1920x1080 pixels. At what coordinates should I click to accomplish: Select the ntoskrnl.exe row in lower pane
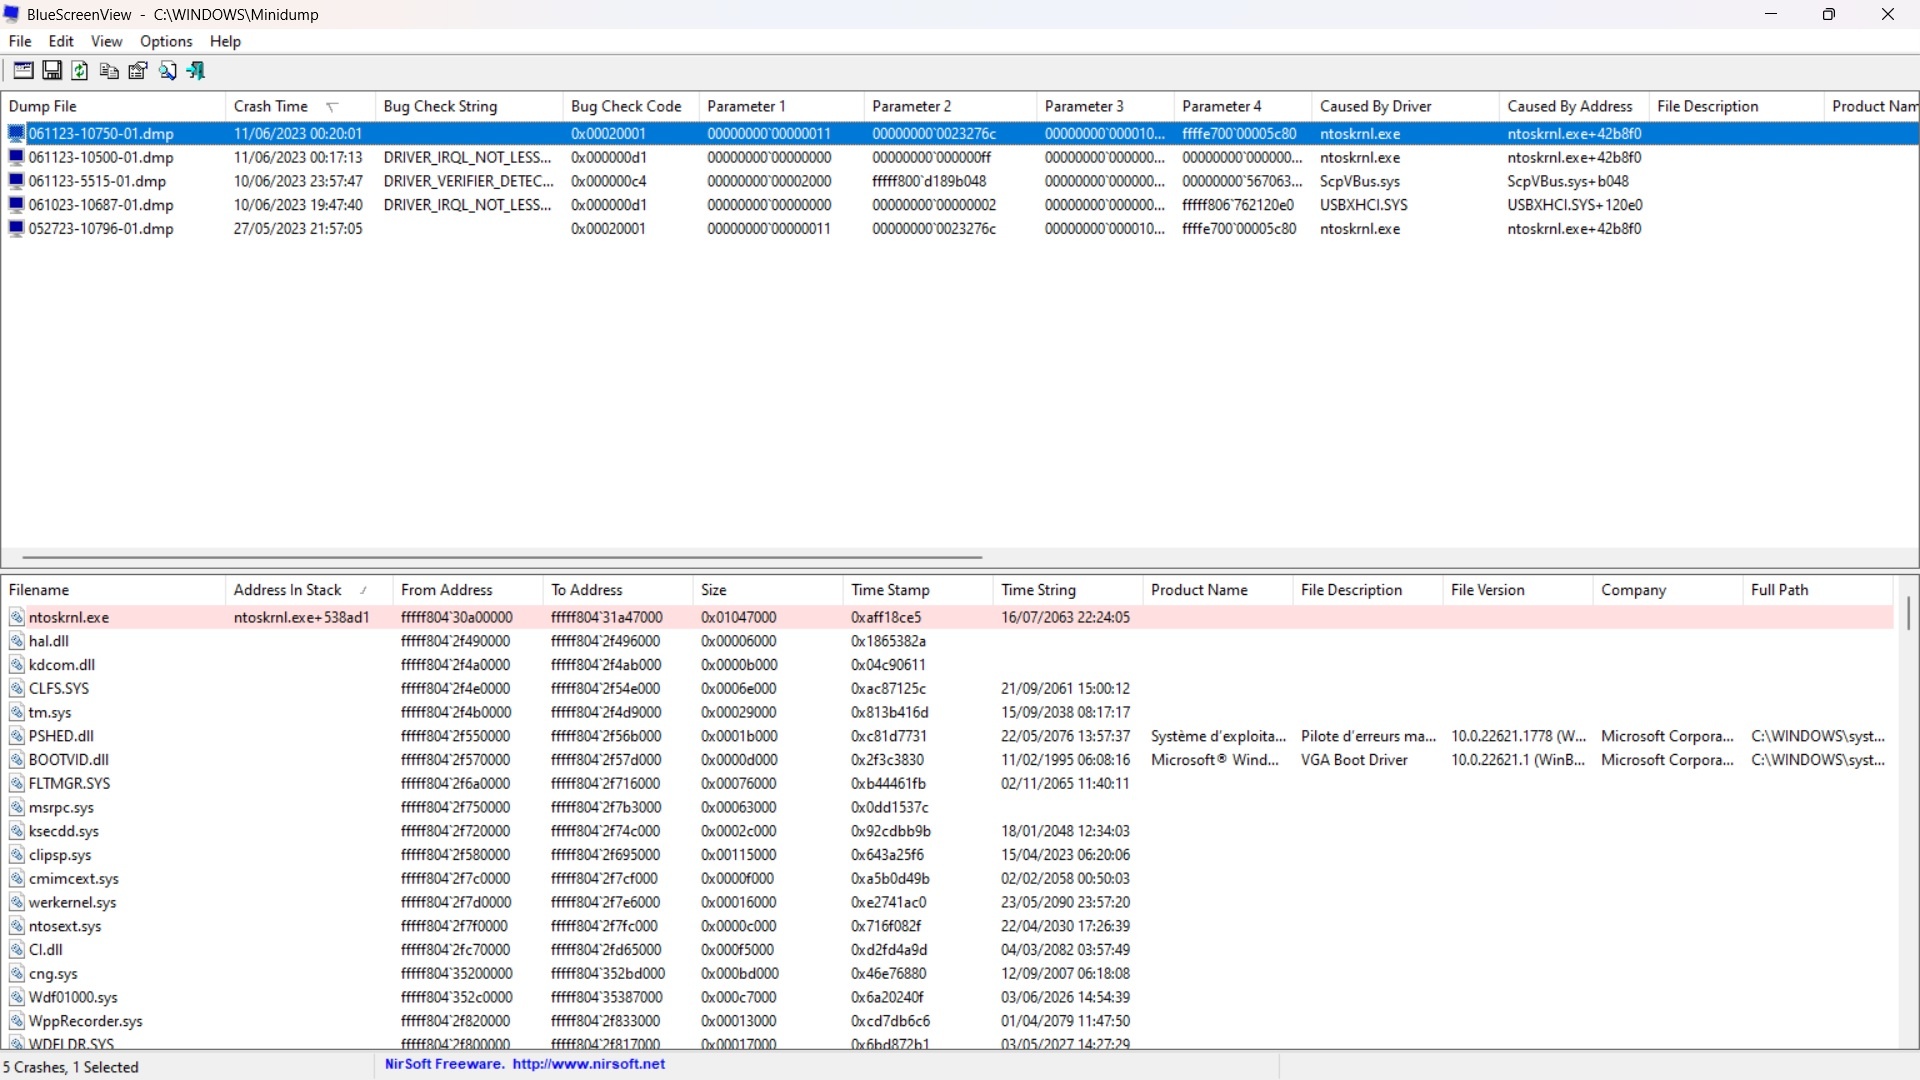pyautogui.click(x=947, y=618)
